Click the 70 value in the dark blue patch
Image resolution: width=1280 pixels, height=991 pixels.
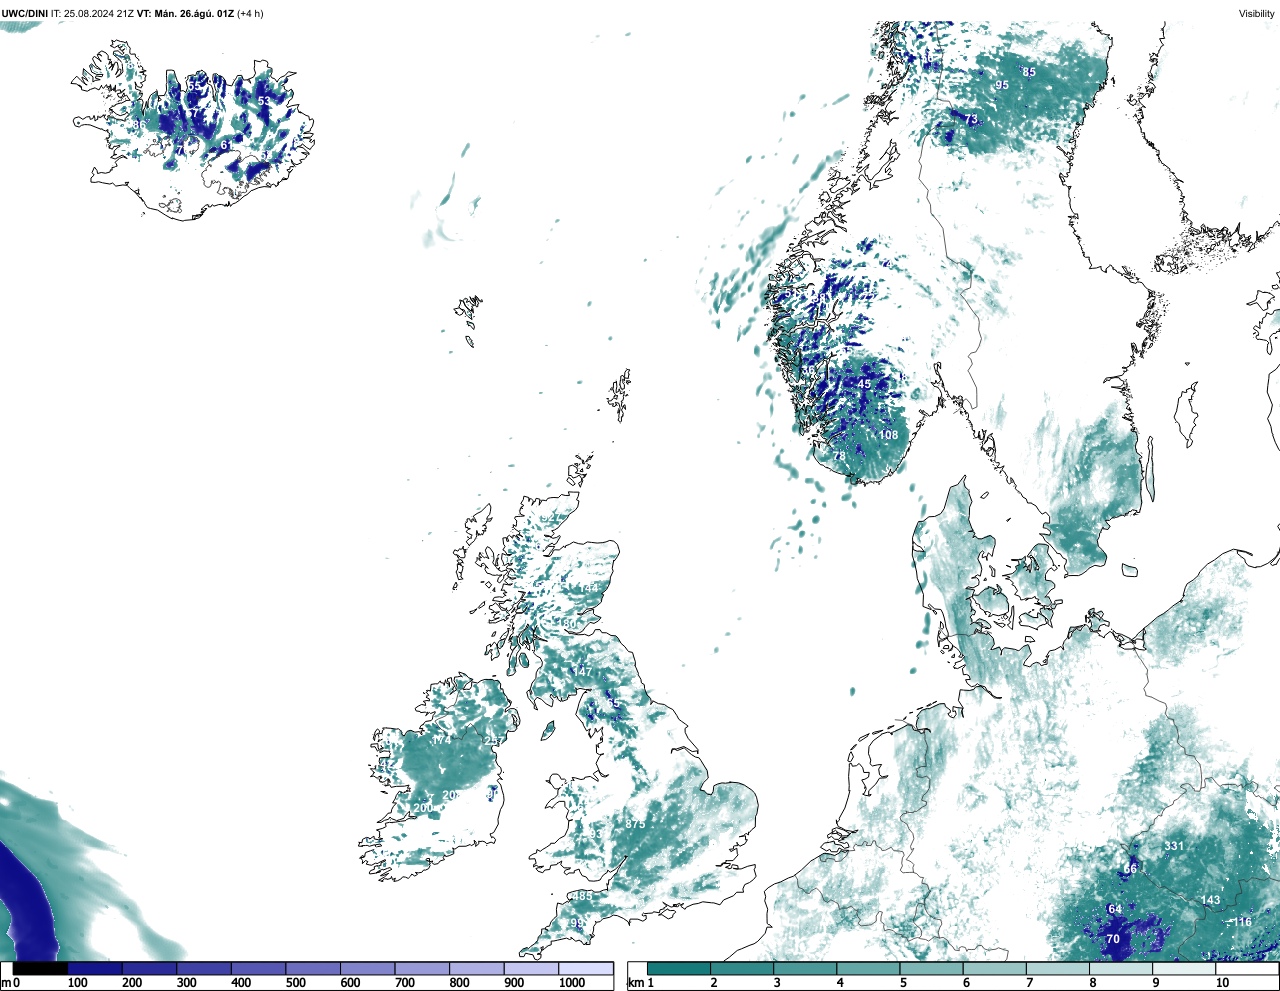[x=1113, y=939]
